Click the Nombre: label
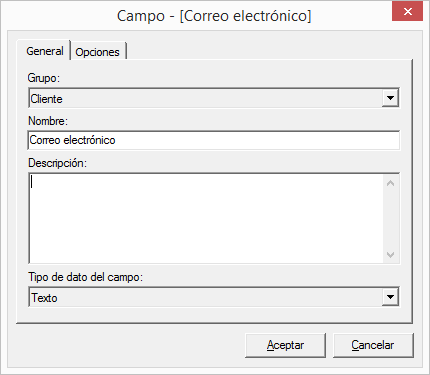Screen dimensions: 430x375 click(x=48, y=121)
